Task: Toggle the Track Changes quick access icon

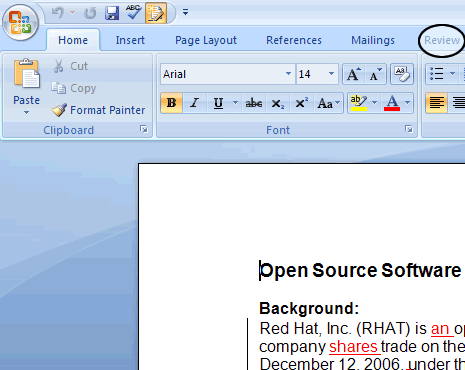Action: (x=156, y=13)
